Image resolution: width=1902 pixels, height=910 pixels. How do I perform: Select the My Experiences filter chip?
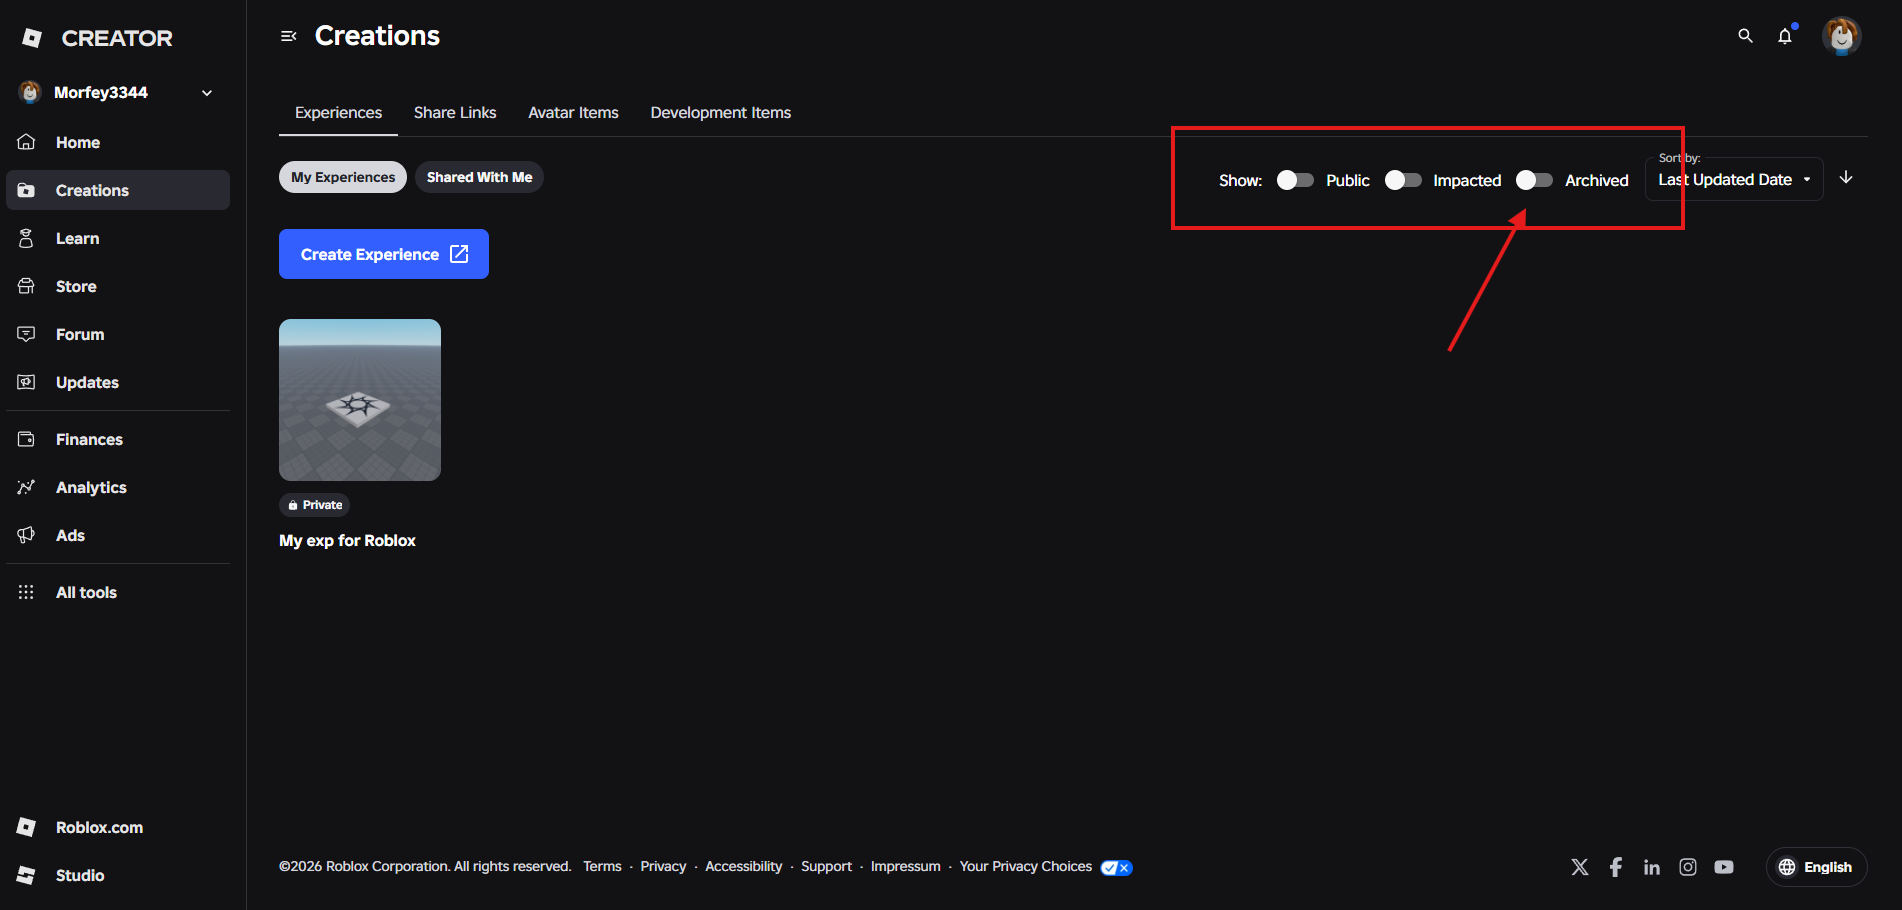point(343,177)
